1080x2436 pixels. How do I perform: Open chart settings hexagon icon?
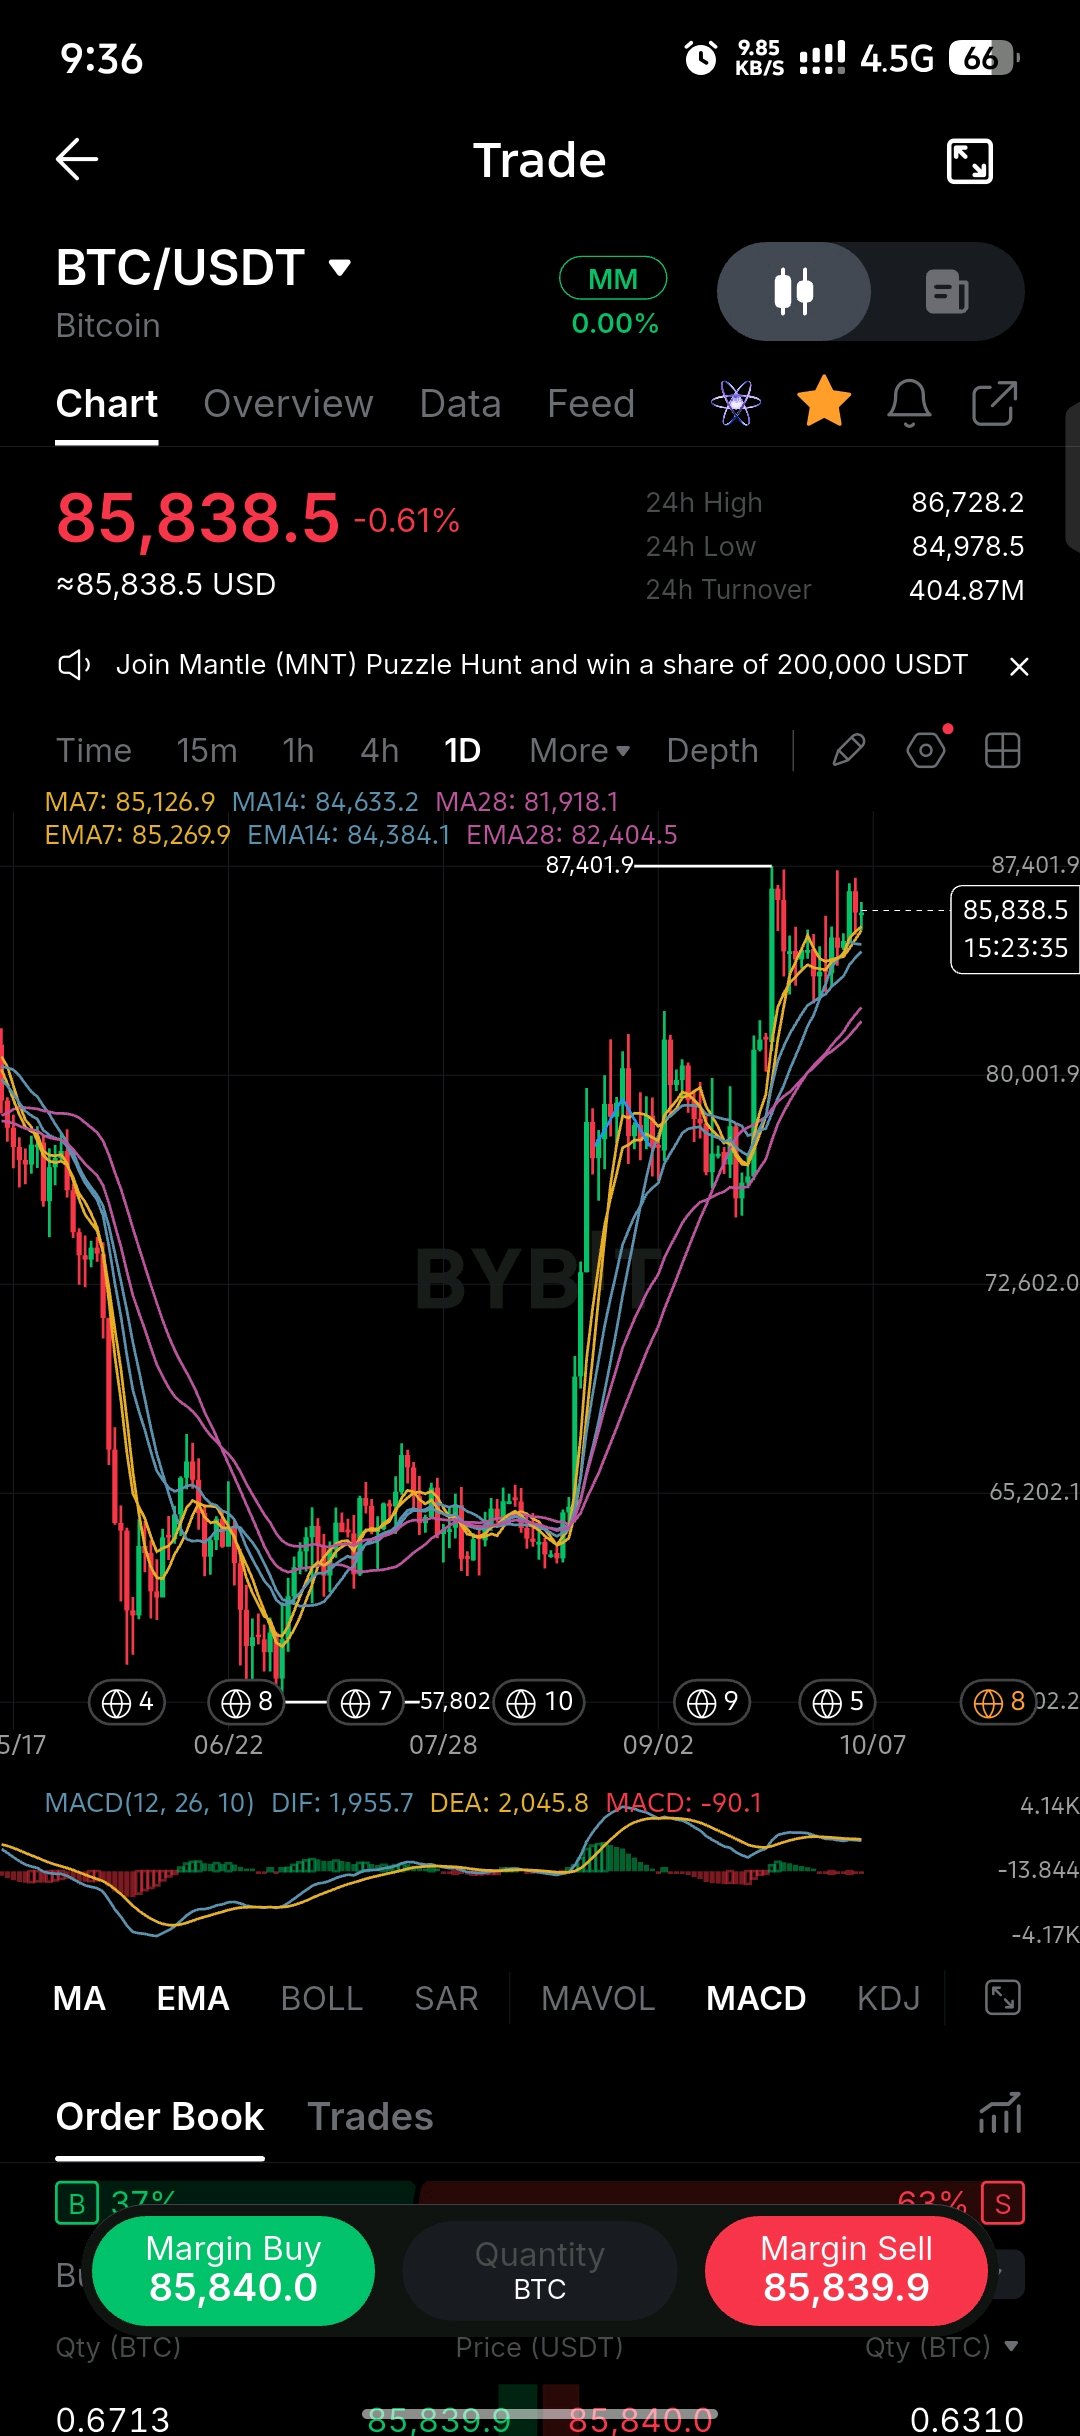pyautogui.click(x=926, y=750)
